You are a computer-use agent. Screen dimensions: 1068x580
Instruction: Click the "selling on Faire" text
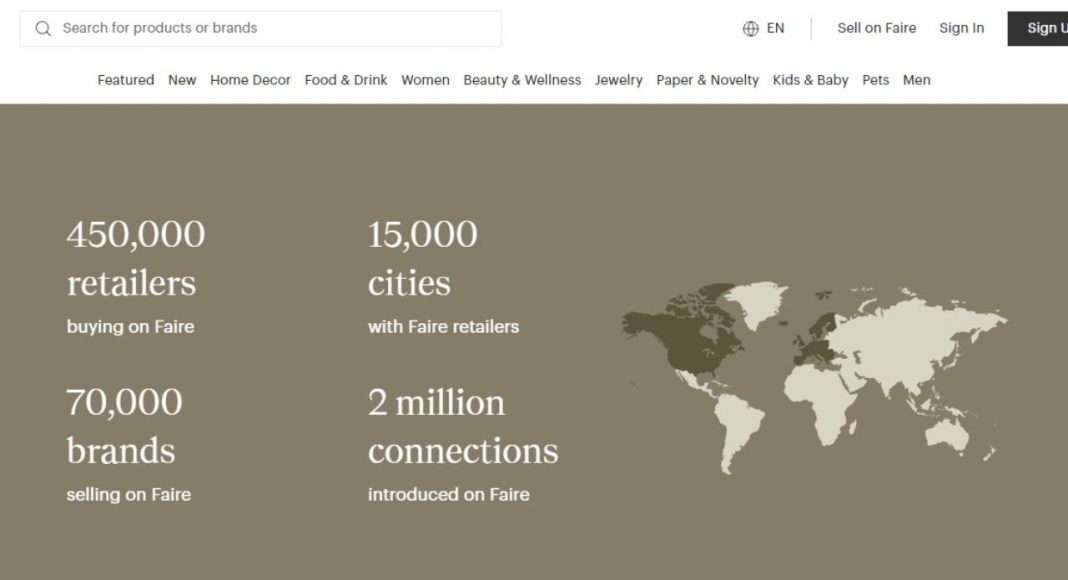[129, 494]
